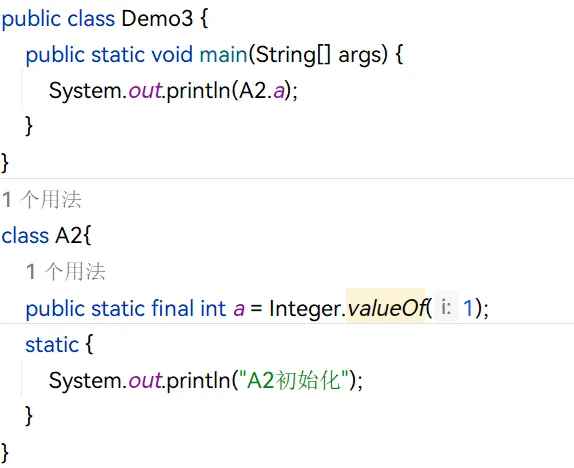
Task: Click the String[] args parameter
Action: 318,55
